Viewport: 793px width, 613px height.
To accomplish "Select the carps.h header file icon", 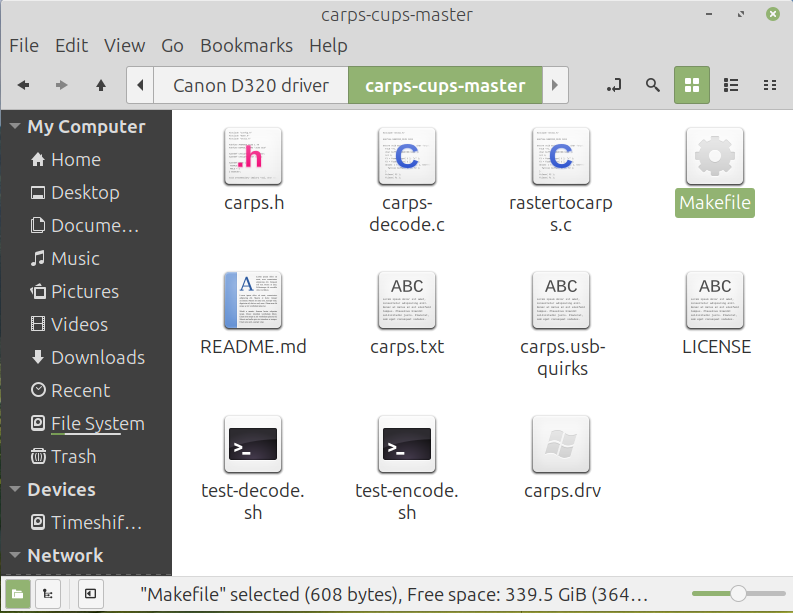I will (x=253, y=156).
